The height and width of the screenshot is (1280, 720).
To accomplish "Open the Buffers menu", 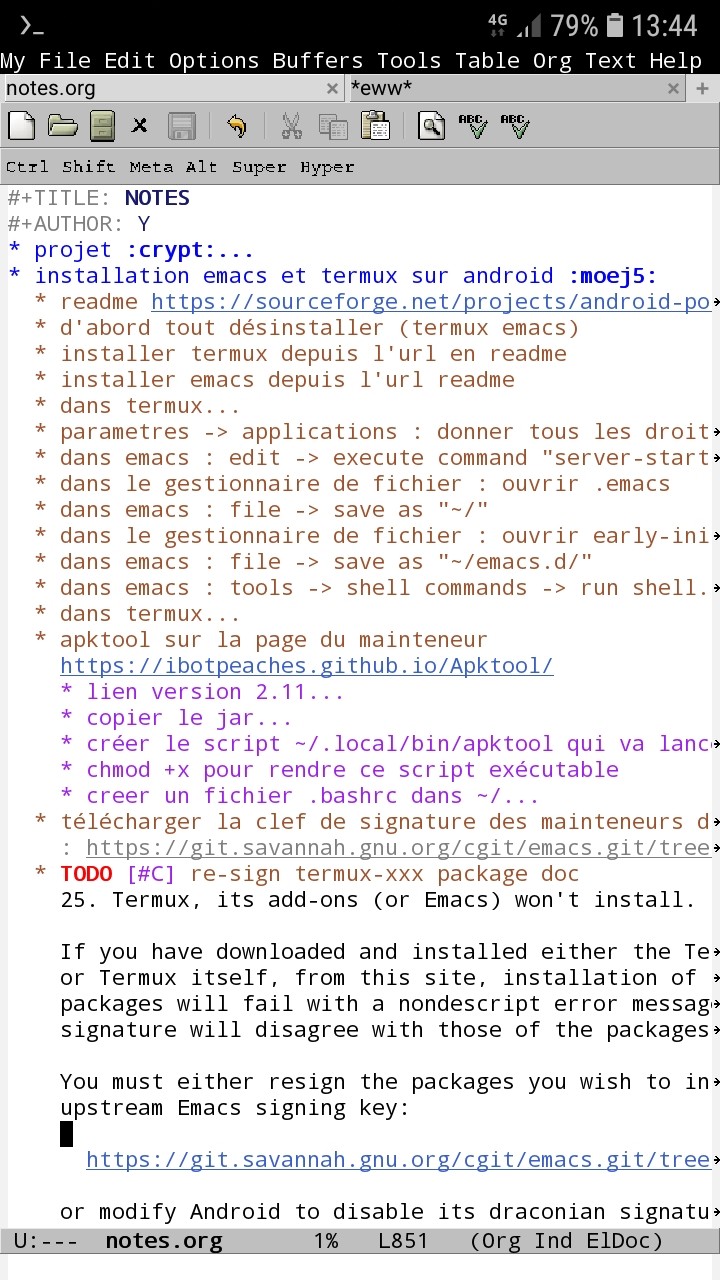I will (x=318, y=61).
